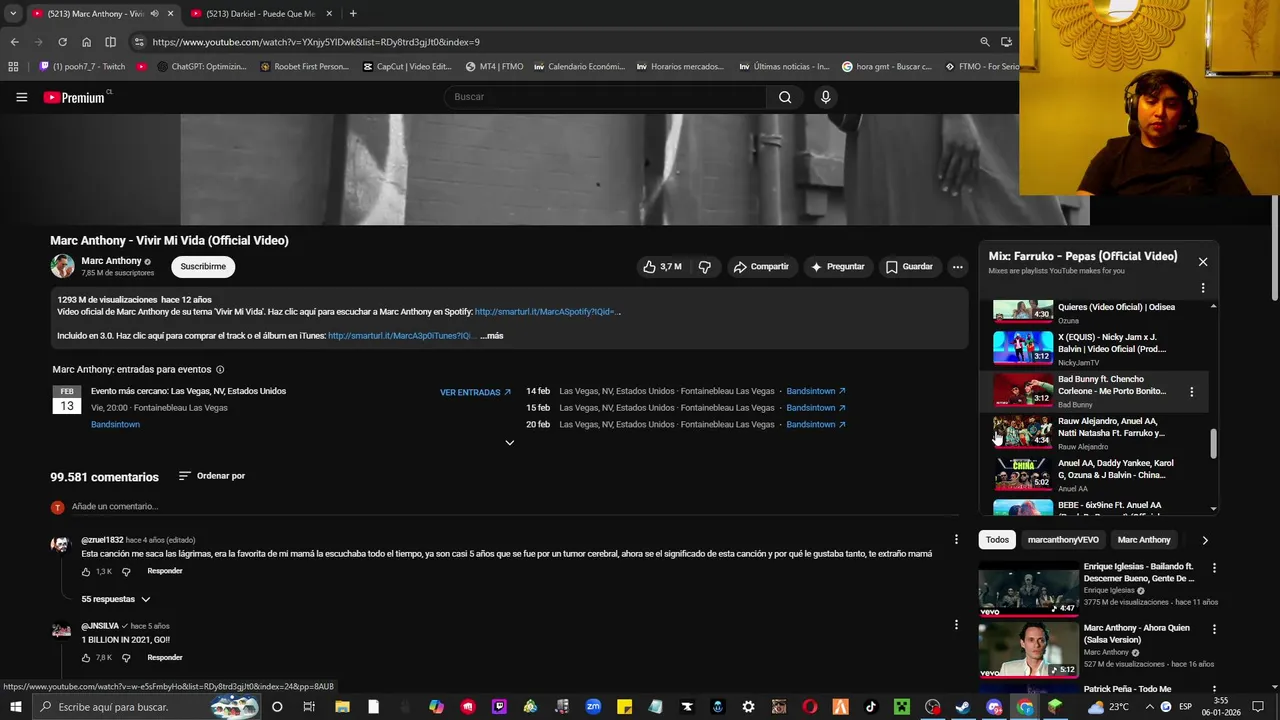Open Bandsintown link for 20 feb

pos(816,425)
